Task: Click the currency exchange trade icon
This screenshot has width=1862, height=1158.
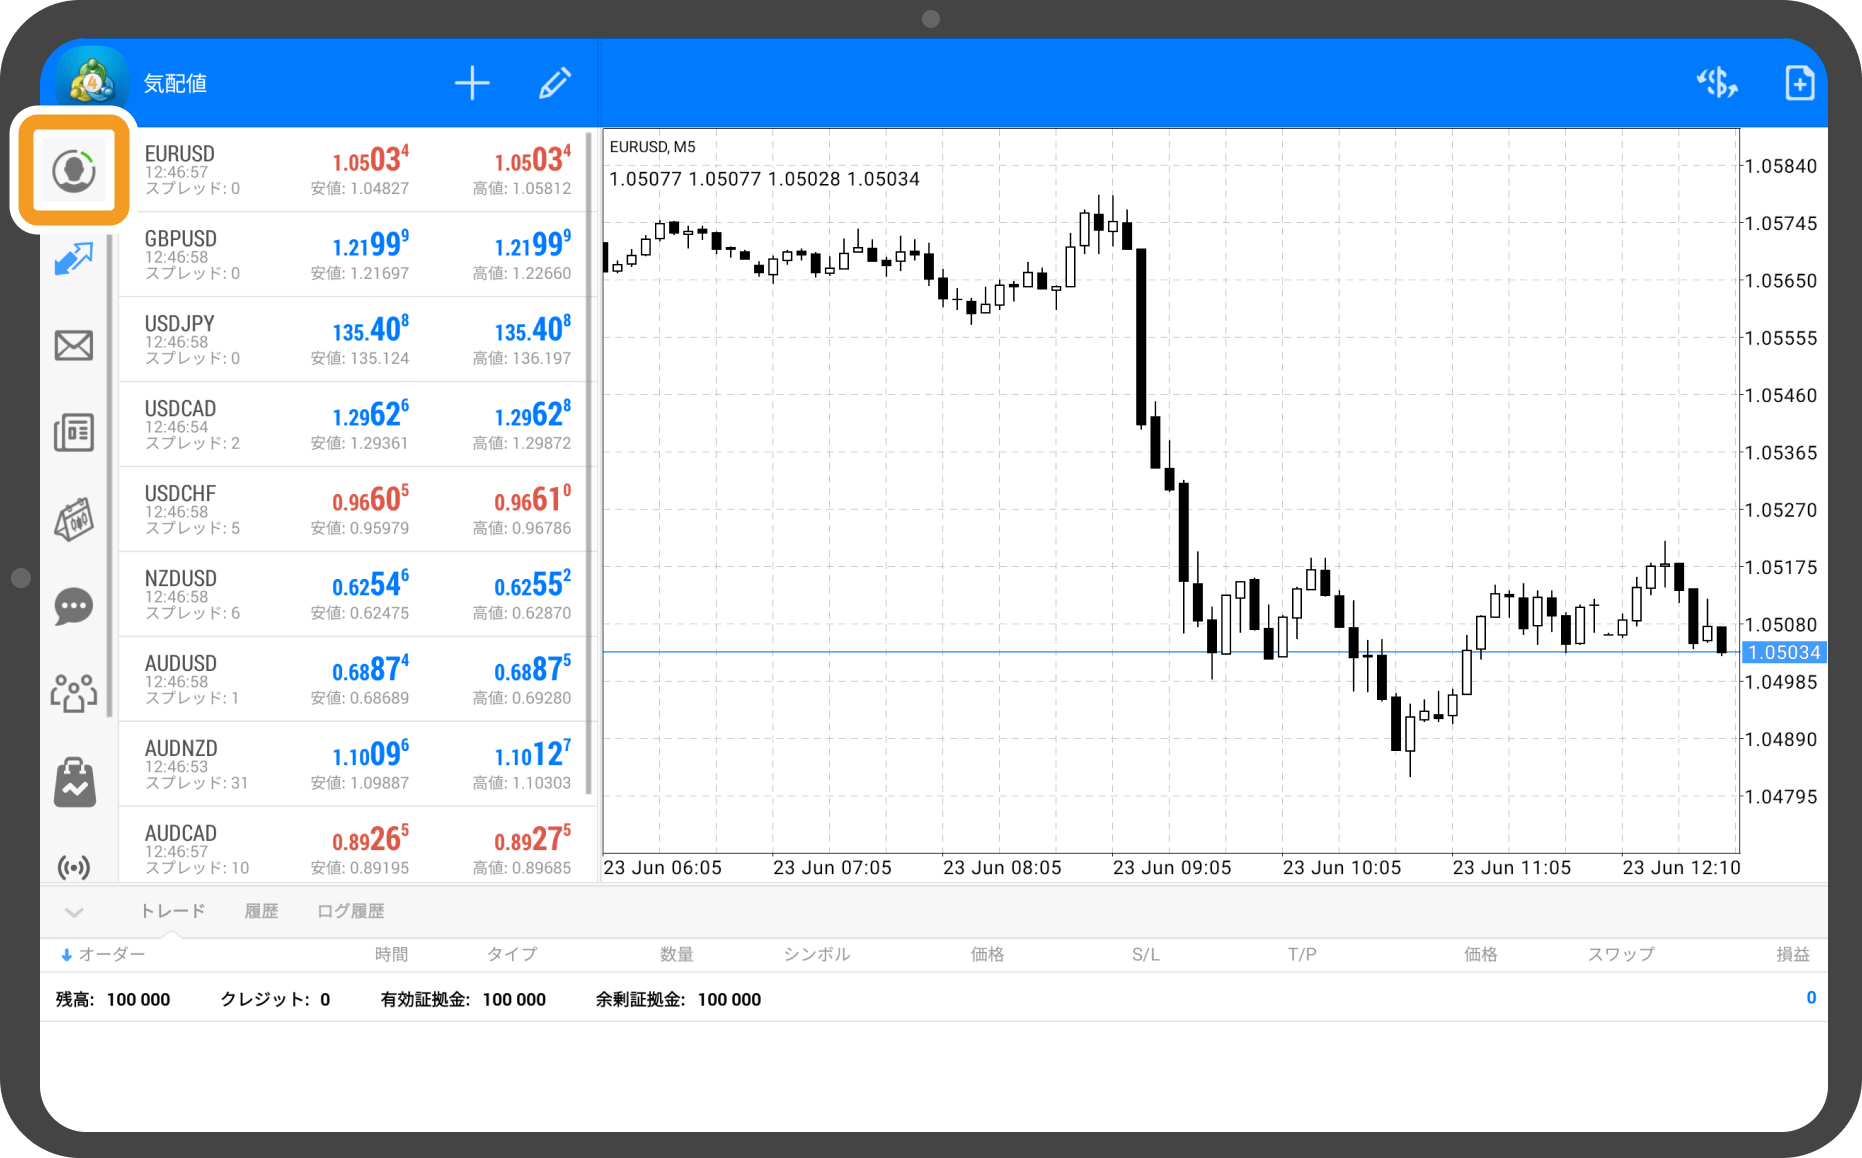Action: click(1717, 83)
